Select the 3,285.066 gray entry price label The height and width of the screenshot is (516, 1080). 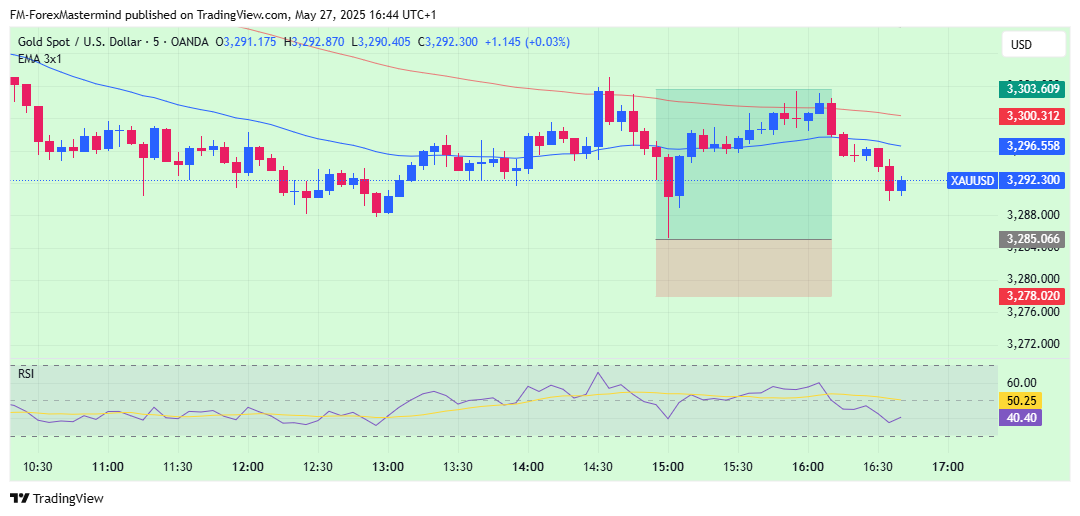(1032, 240)
